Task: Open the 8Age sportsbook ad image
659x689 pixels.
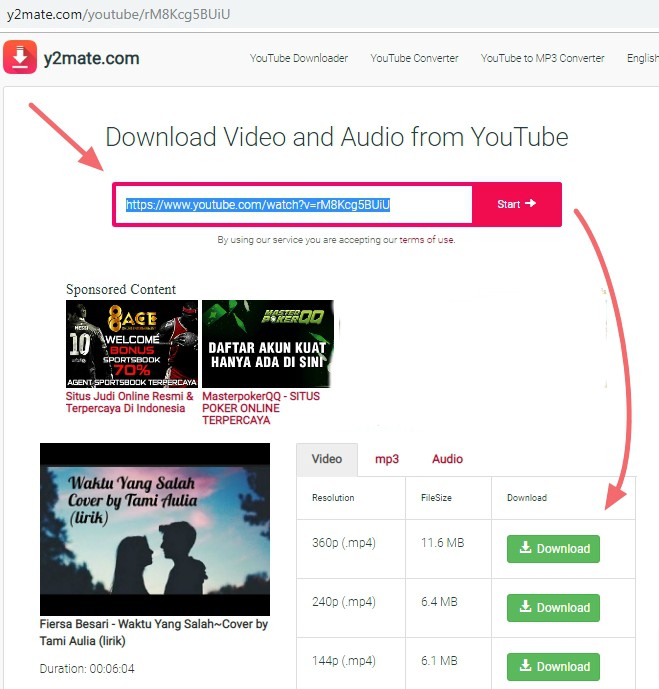Action: click(x=132, y=344)
